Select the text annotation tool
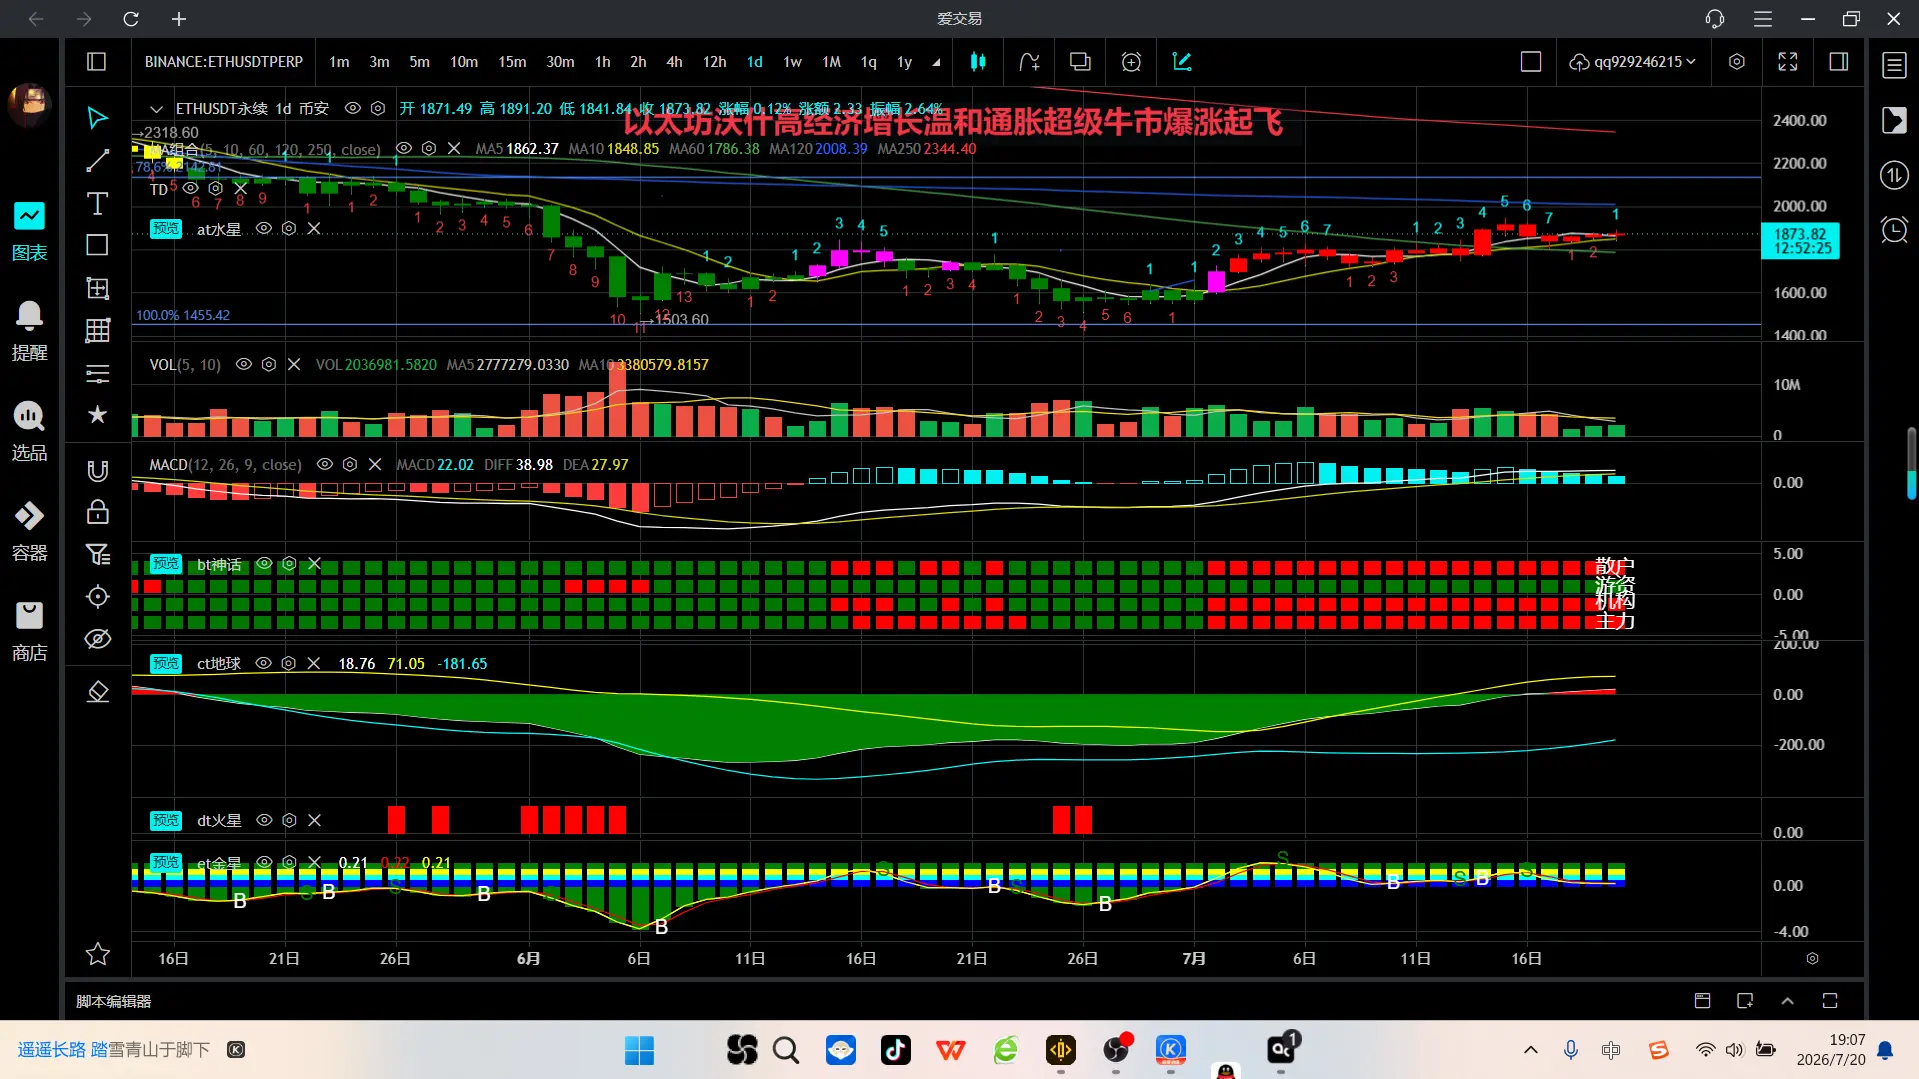 tap(97, 204)
